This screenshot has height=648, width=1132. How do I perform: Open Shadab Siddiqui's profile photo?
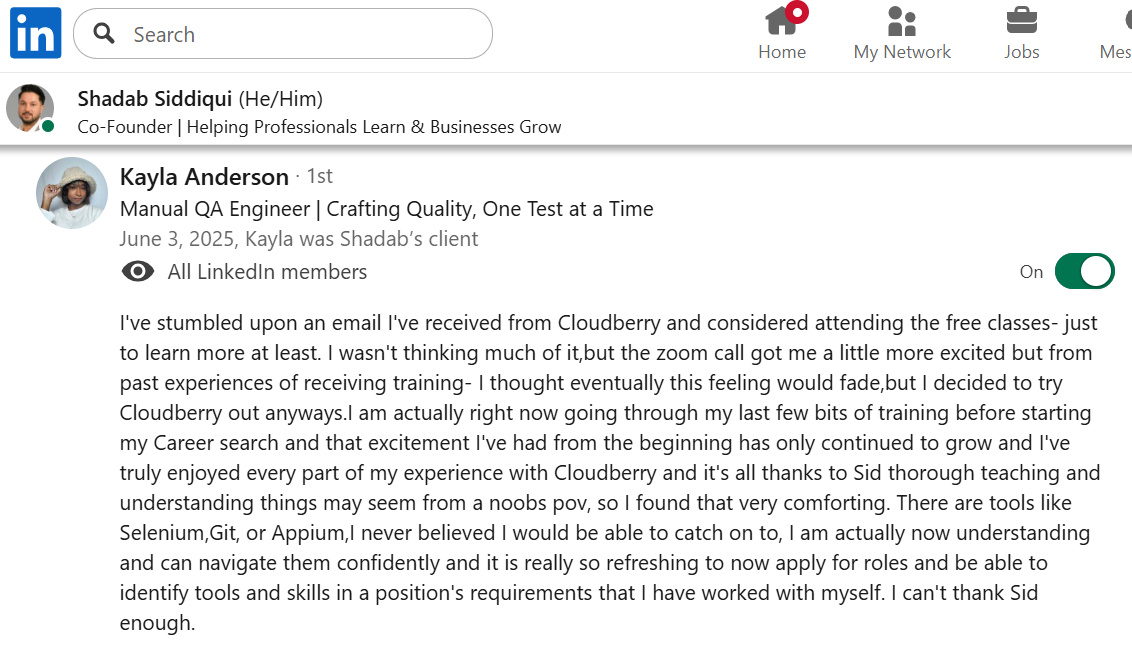[x=30, y=107]
